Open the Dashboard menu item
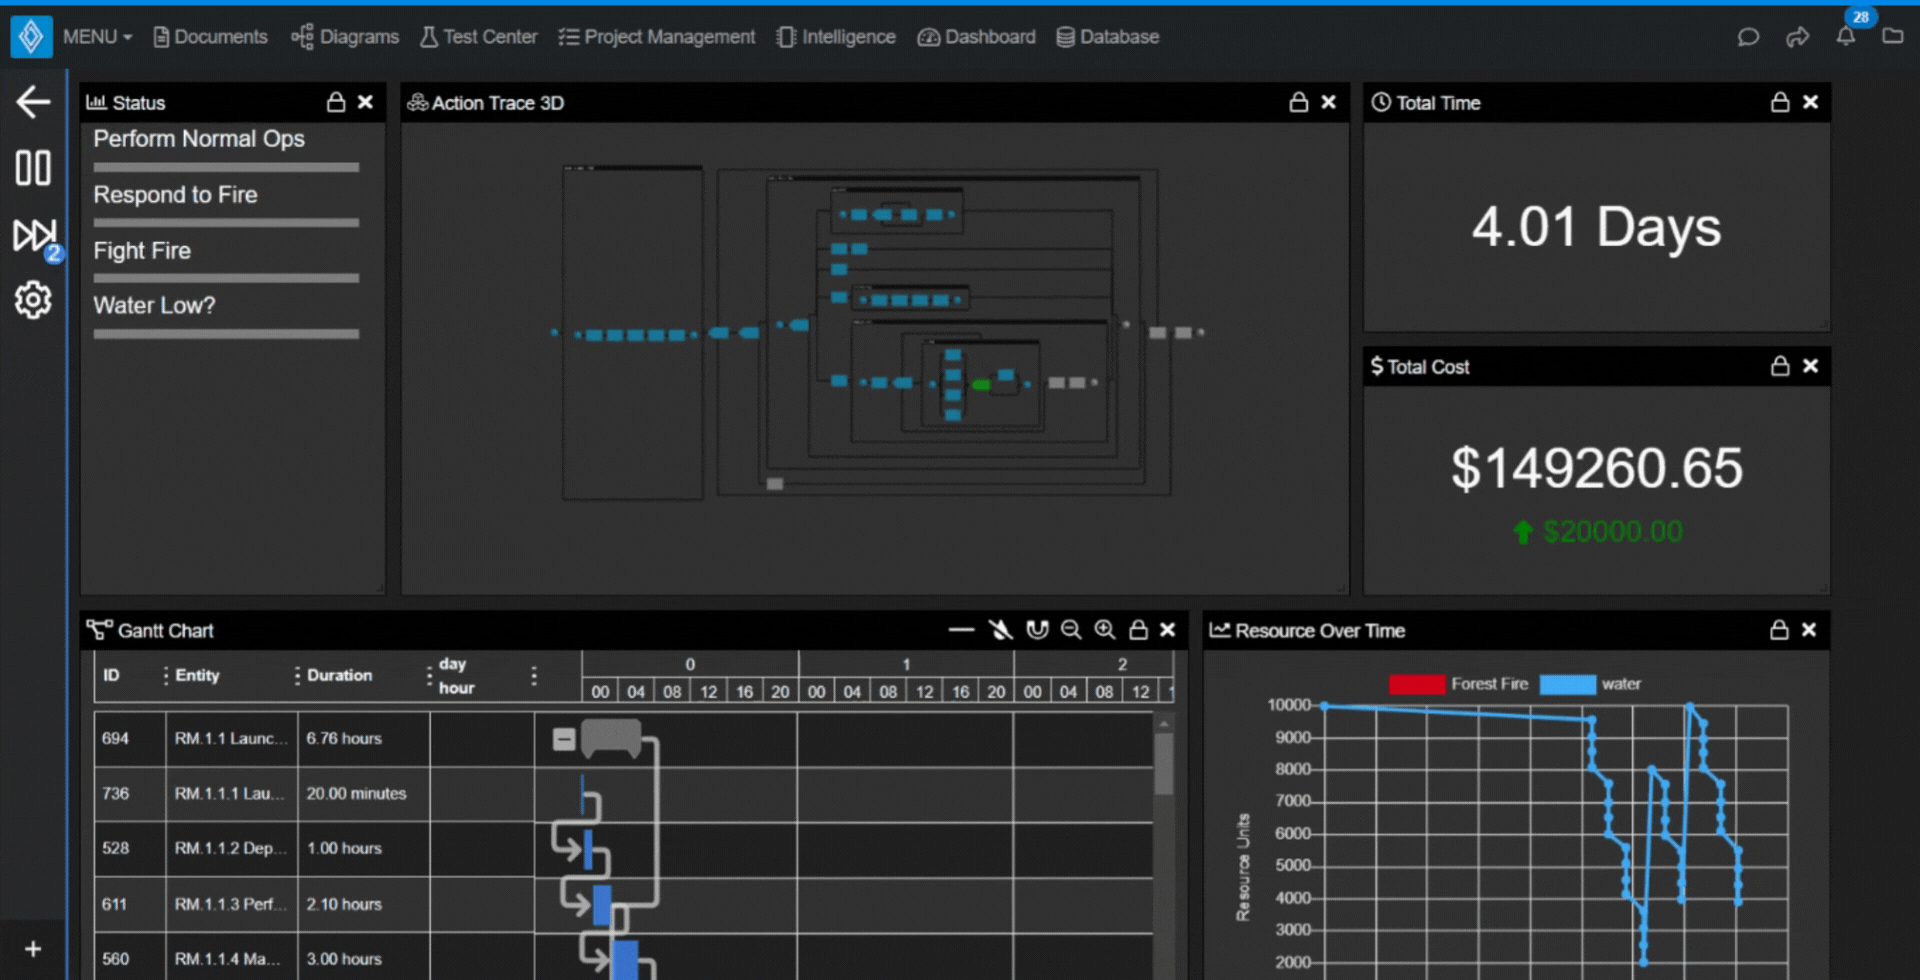1920x980 pixels. tap(975, 37)
